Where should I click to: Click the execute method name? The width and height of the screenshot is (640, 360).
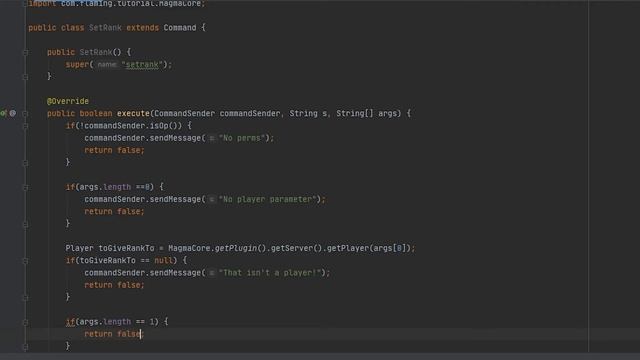(x=133, y=113)
